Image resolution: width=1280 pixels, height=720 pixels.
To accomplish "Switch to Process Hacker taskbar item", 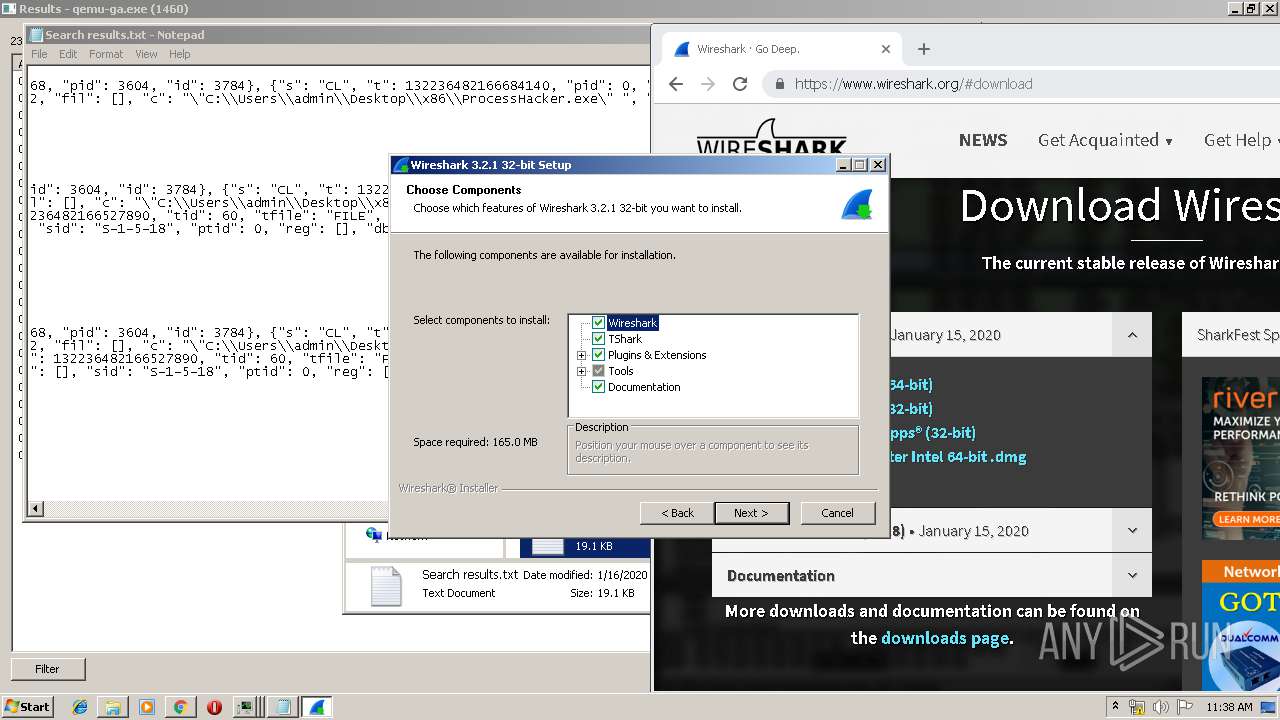I will point(246,707).
